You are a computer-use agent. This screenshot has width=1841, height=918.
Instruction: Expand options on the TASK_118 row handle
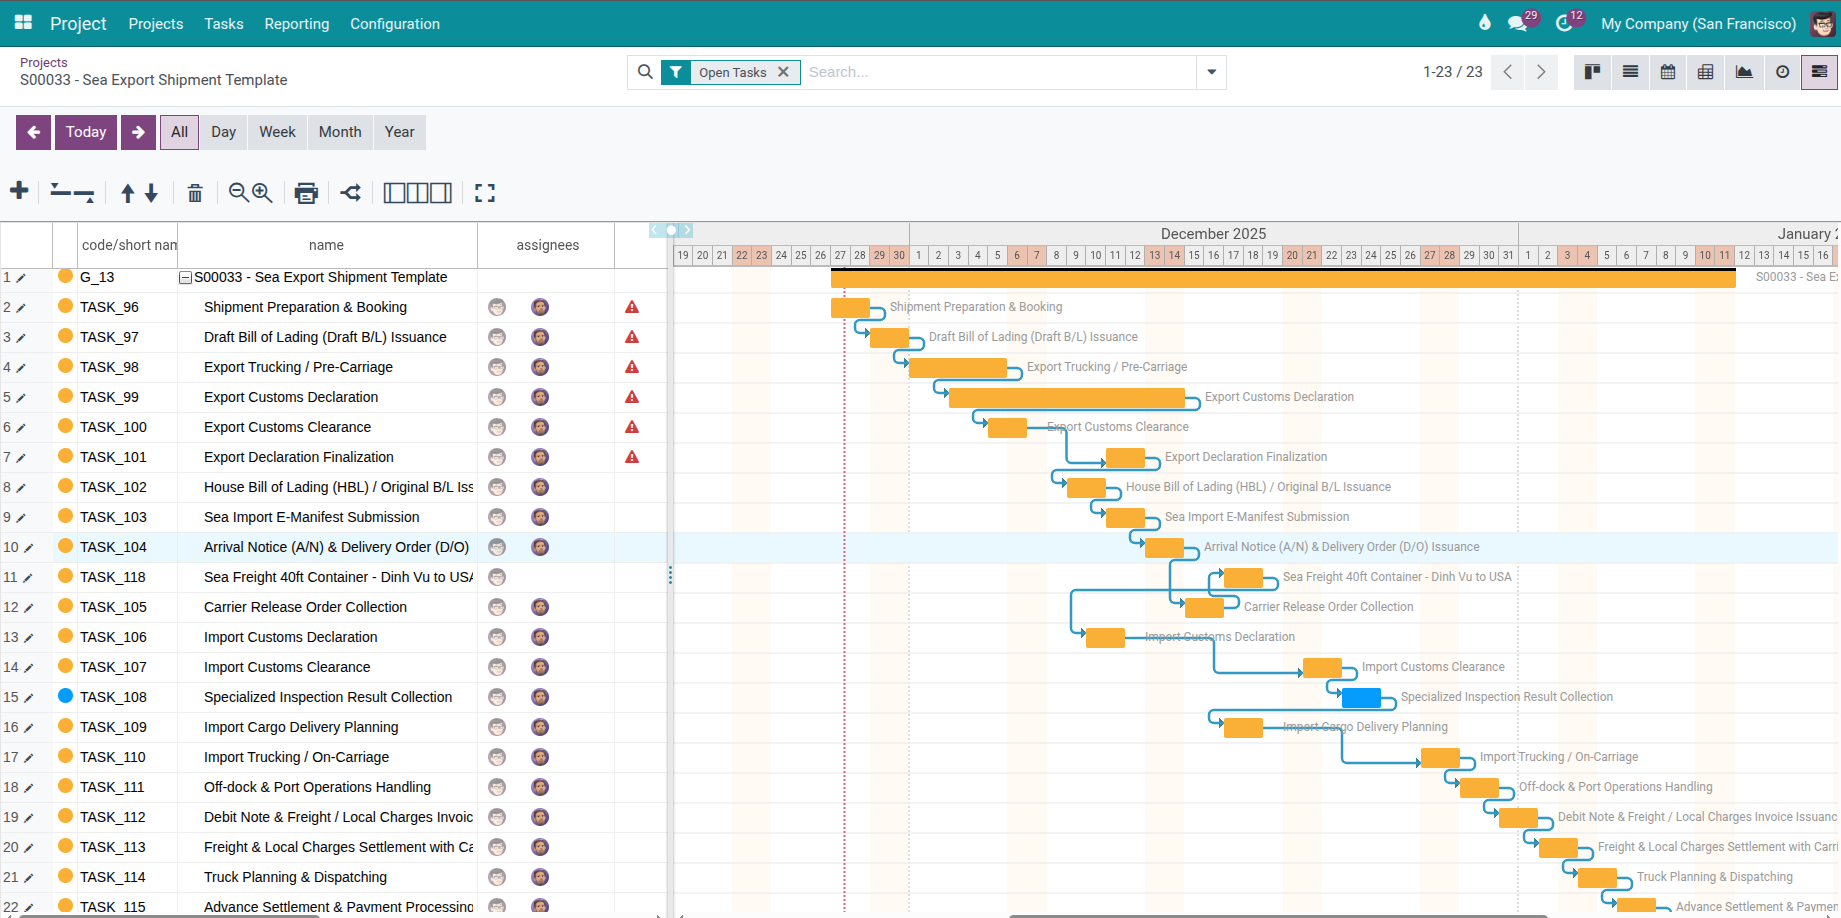[x=670, y=577]
